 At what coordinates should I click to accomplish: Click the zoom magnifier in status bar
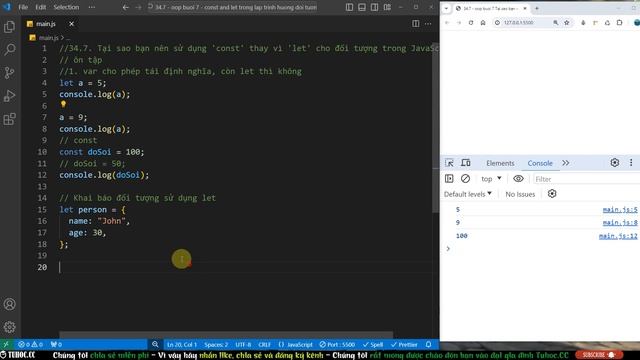click(155, 344)
